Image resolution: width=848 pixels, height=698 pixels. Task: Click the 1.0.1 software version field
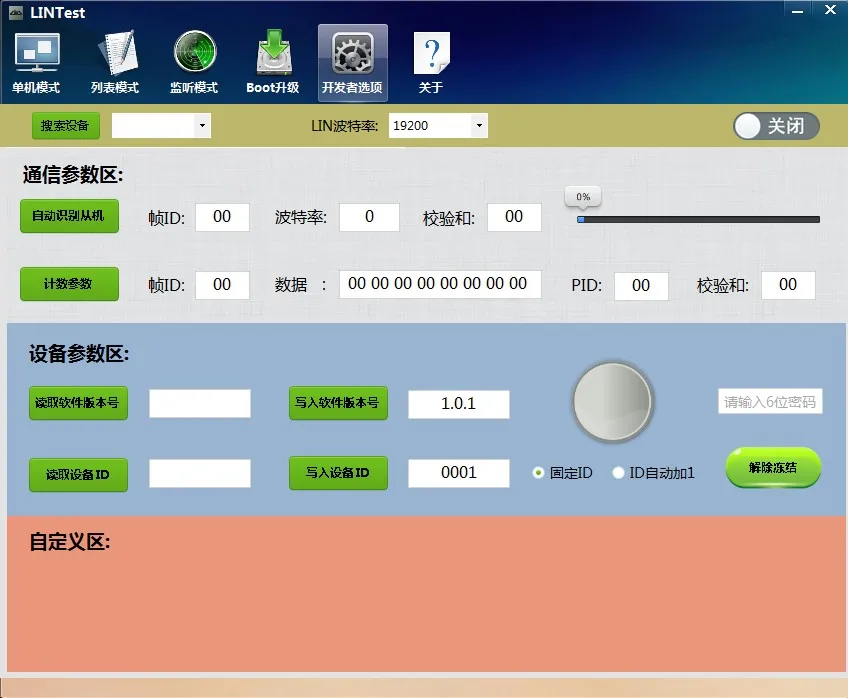point(459,404)
